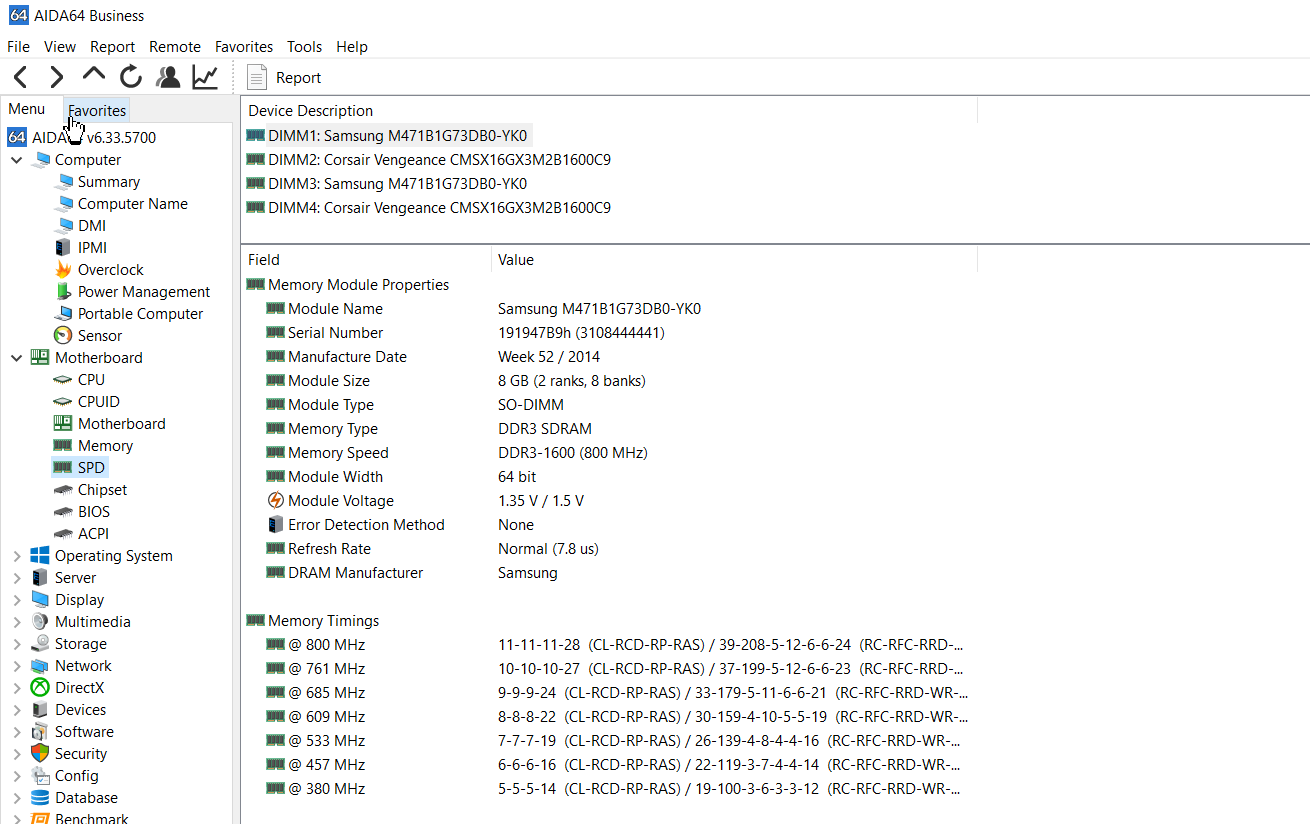The height and width of the screenshot is (824, 1310).
Task: Select the Serial Number row
Action: (x=608, y=332)
